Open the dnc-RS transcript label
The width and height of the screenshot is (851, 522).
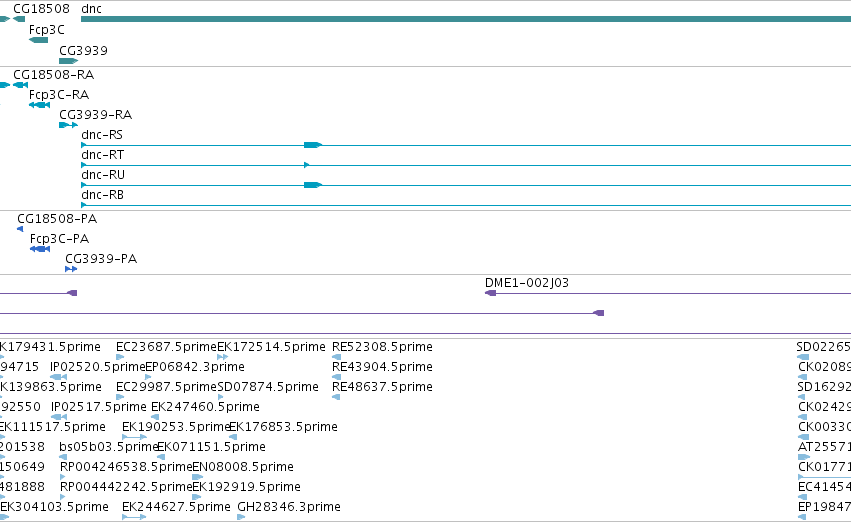(x=102, y=135)
